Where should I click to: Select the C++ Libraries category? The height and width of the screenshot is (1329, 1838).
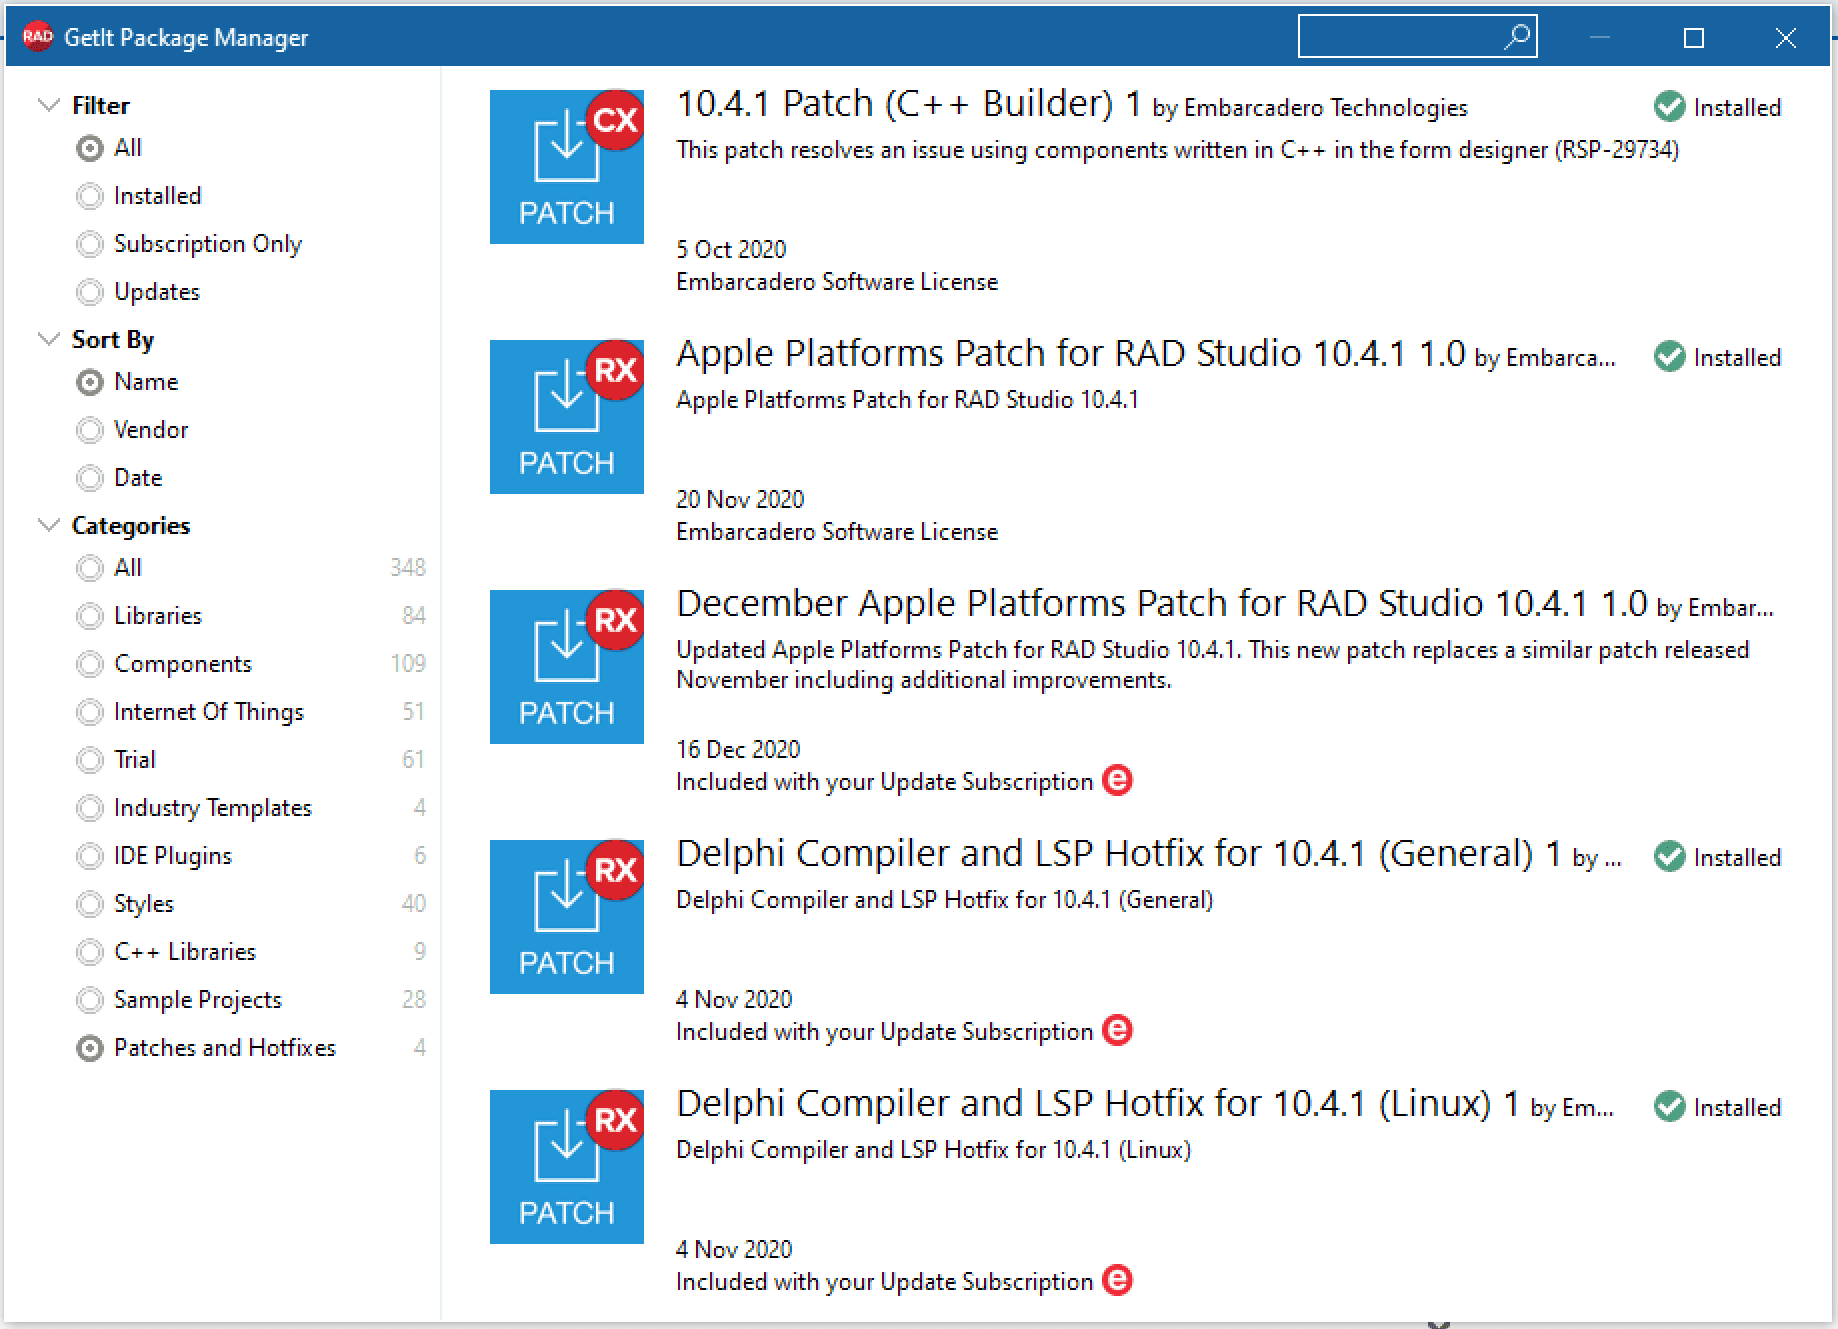[90, 952]
